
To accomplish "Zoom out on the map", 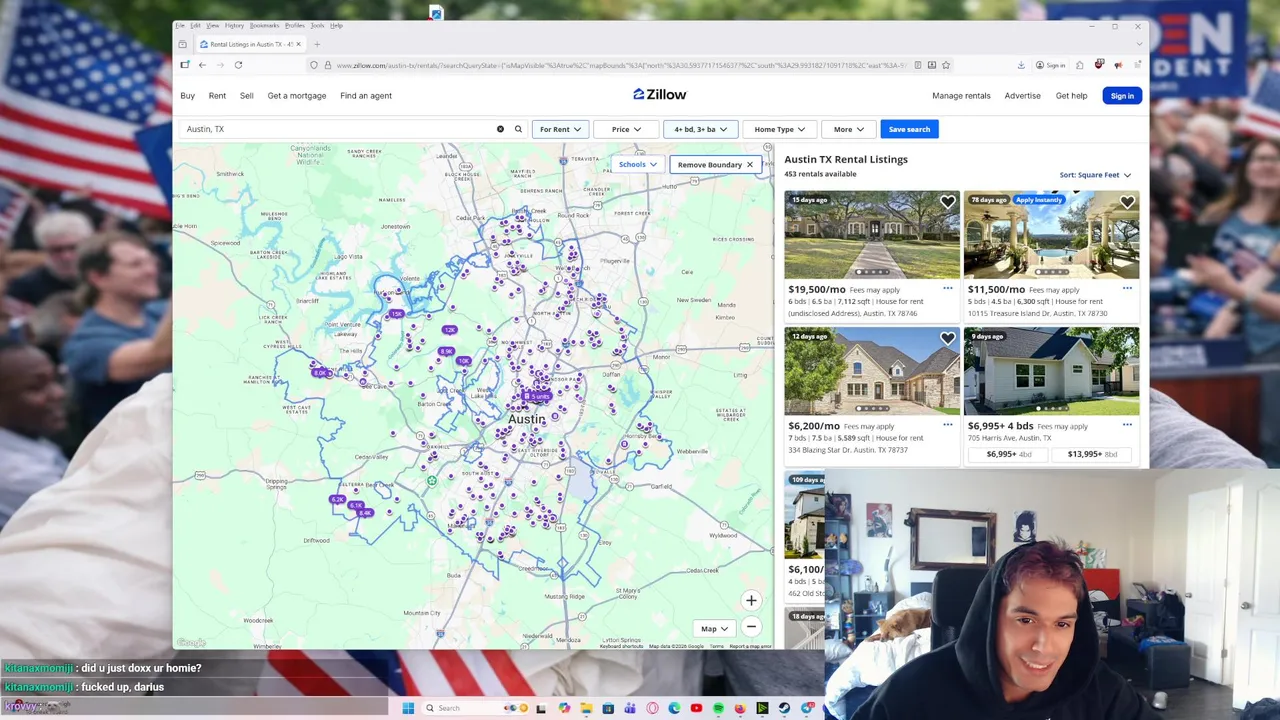I will point(751,627).
